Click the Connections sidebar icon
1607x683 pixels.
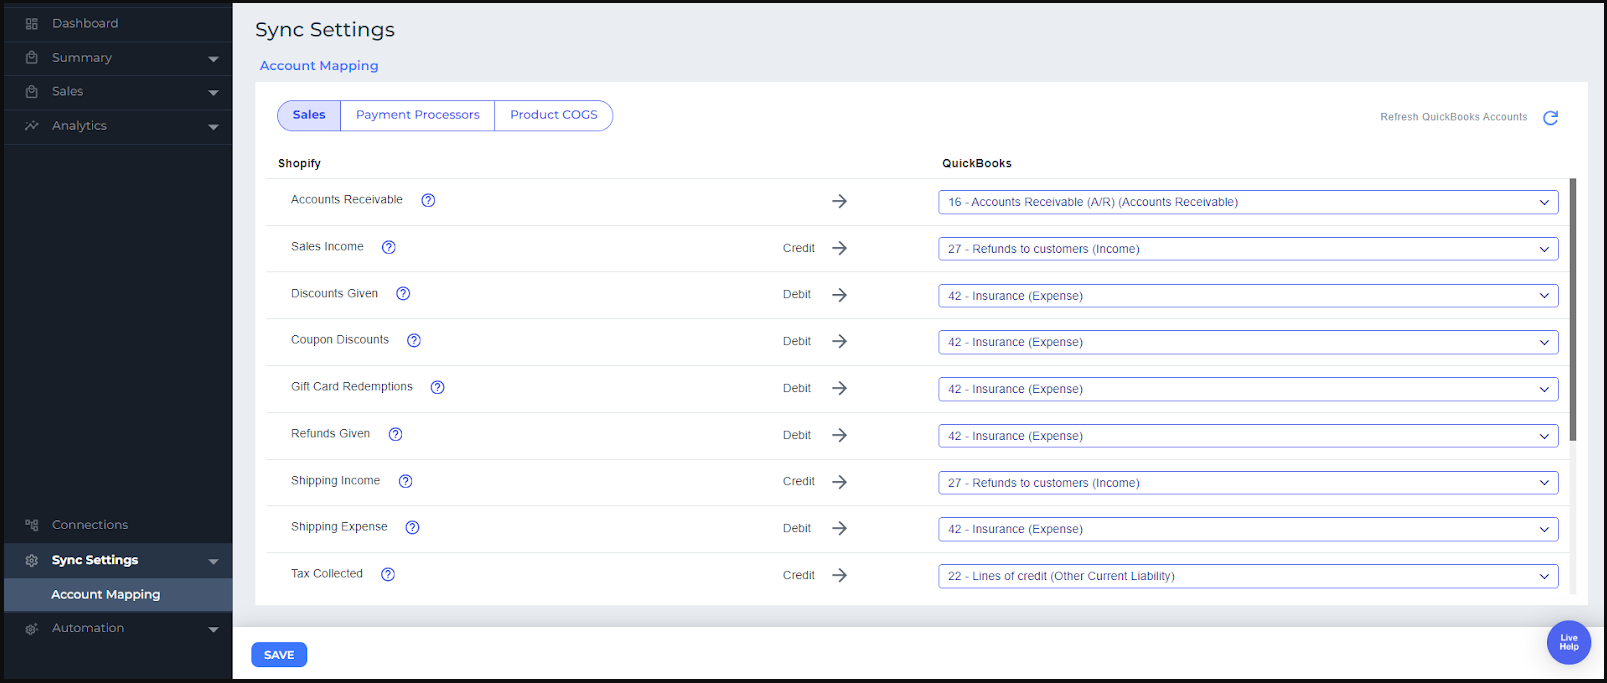32,525
